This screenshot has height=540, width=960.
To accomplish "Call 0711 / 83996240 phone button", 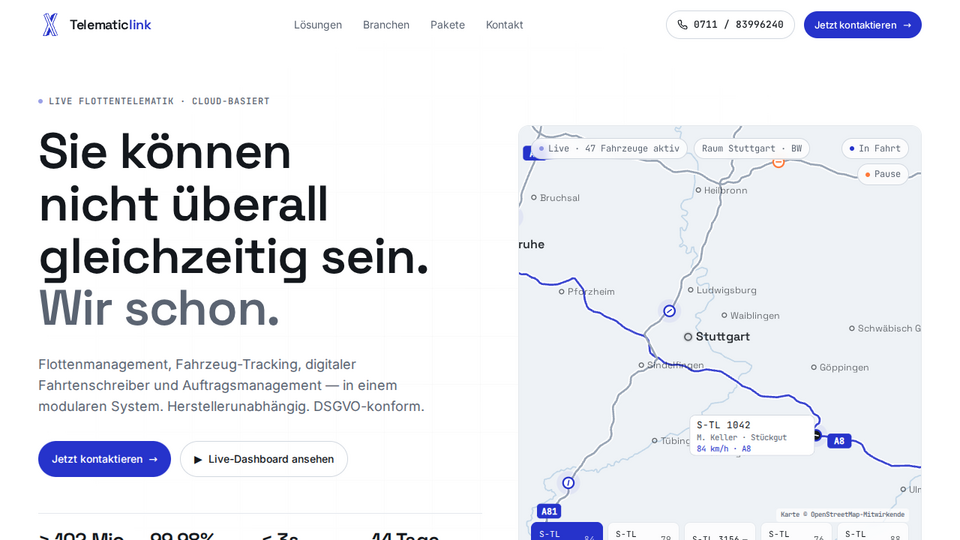I will [730, 25].
